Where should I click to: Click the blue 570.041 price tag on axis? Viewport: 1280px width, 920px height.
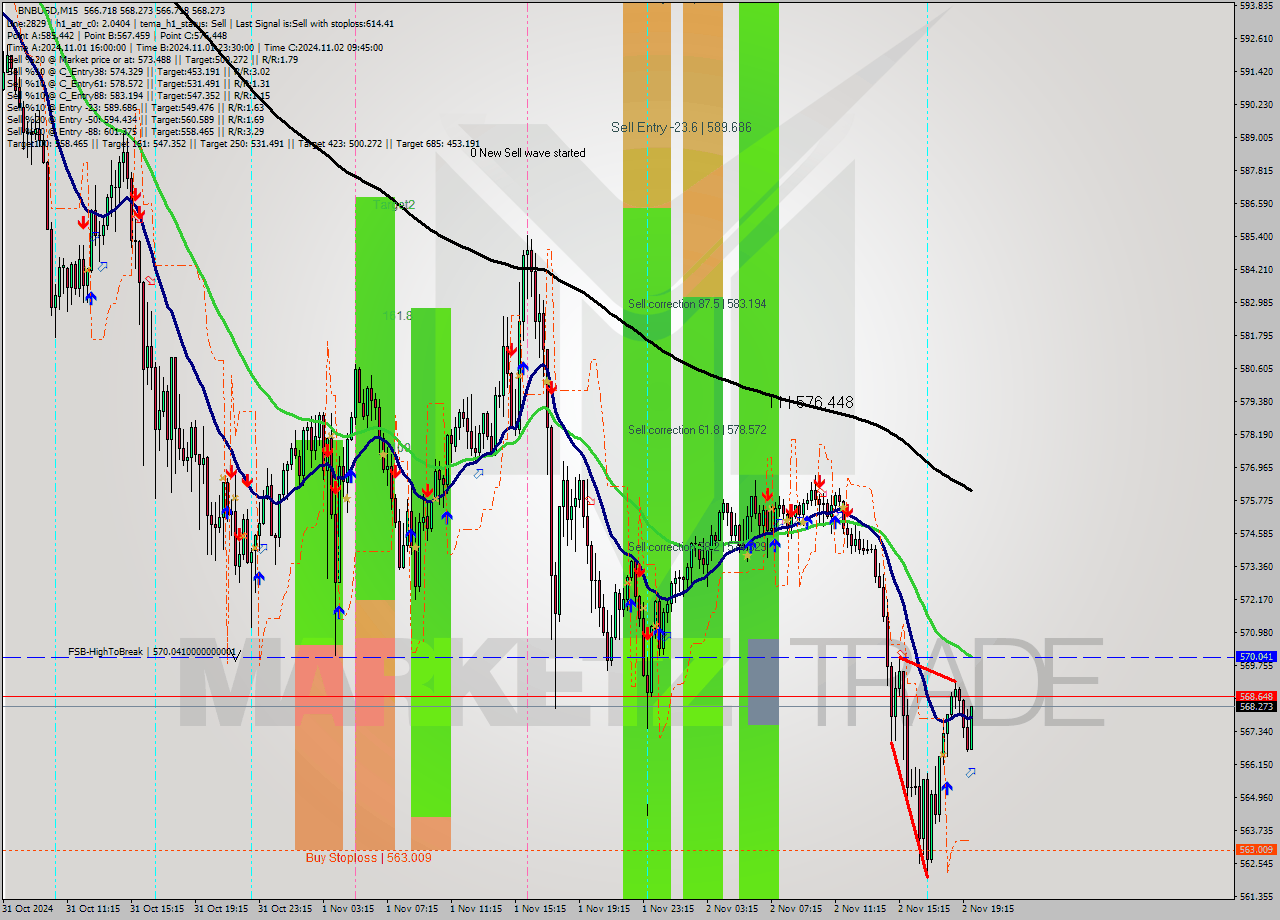1256,657
